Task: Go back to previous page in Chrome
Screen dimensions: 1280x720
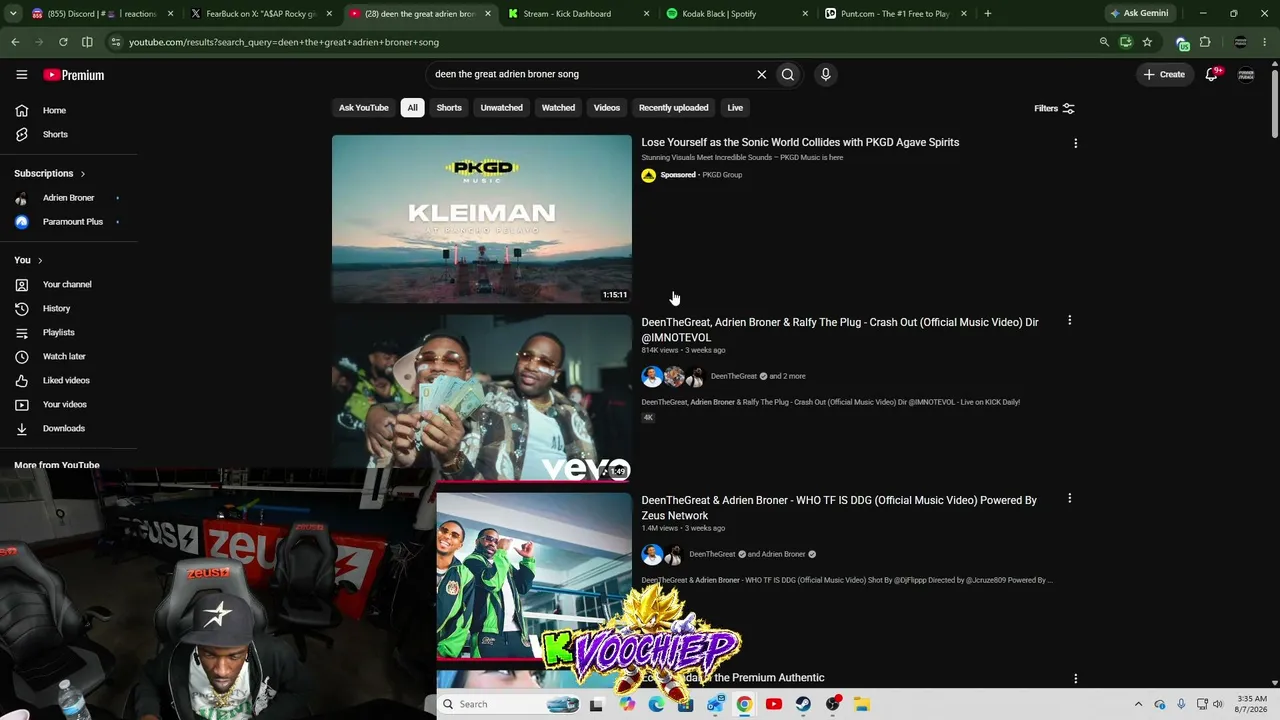Action: tap(15, 42)
